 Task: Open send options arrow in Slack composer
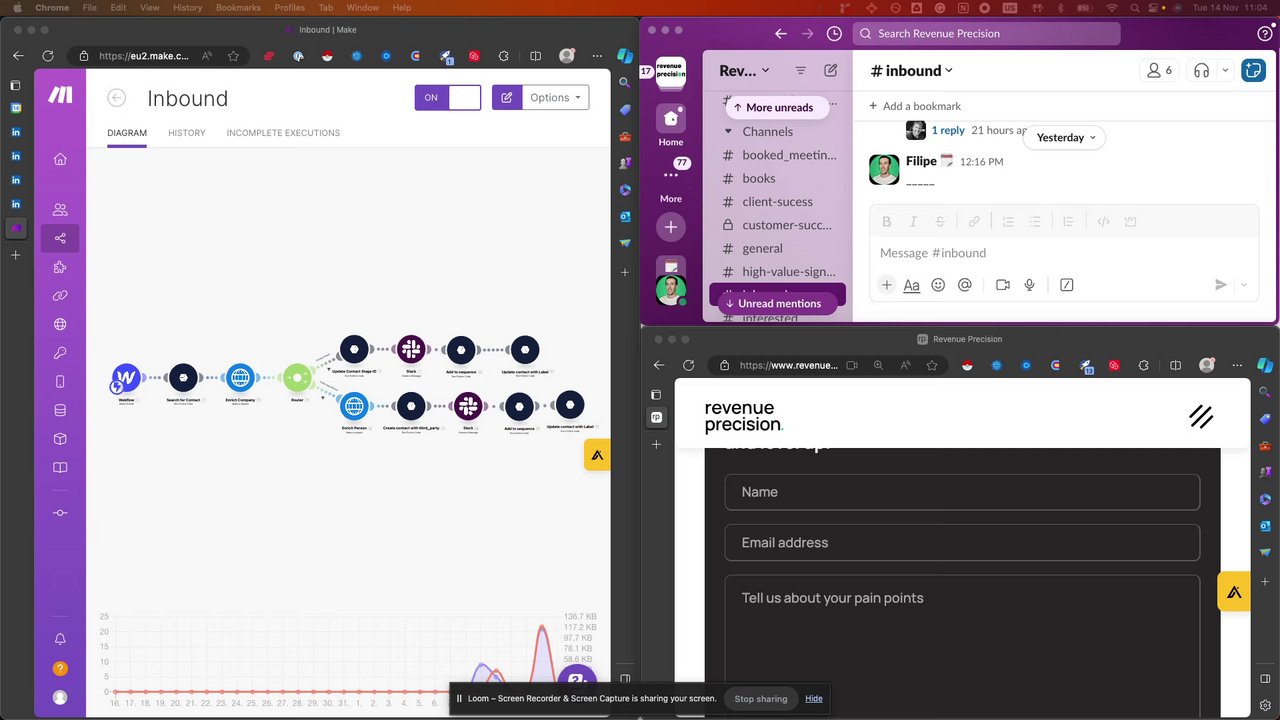click(x=1244, y=285)
